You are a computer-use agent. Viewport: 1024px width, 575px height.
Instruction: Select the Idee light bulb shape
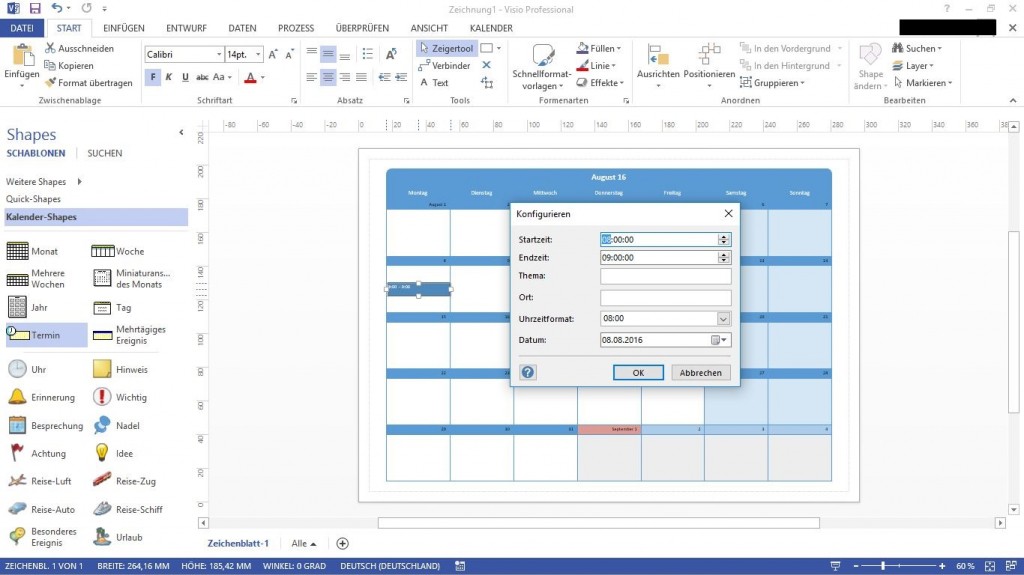(124, 453)
